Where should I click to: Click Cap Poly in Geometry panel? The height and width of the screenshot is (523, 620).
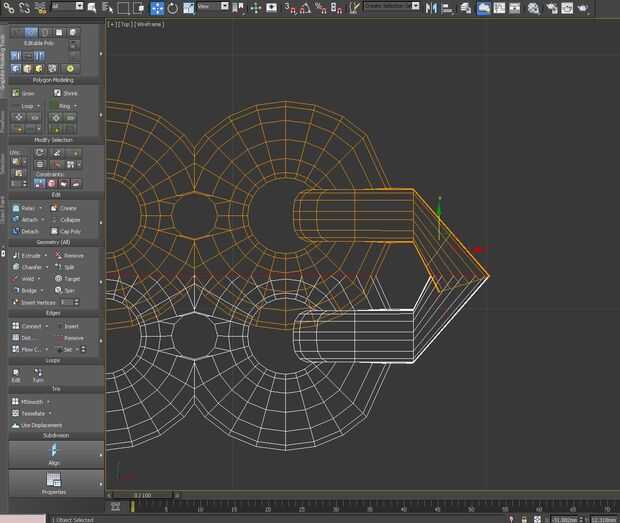click(68, 231)
